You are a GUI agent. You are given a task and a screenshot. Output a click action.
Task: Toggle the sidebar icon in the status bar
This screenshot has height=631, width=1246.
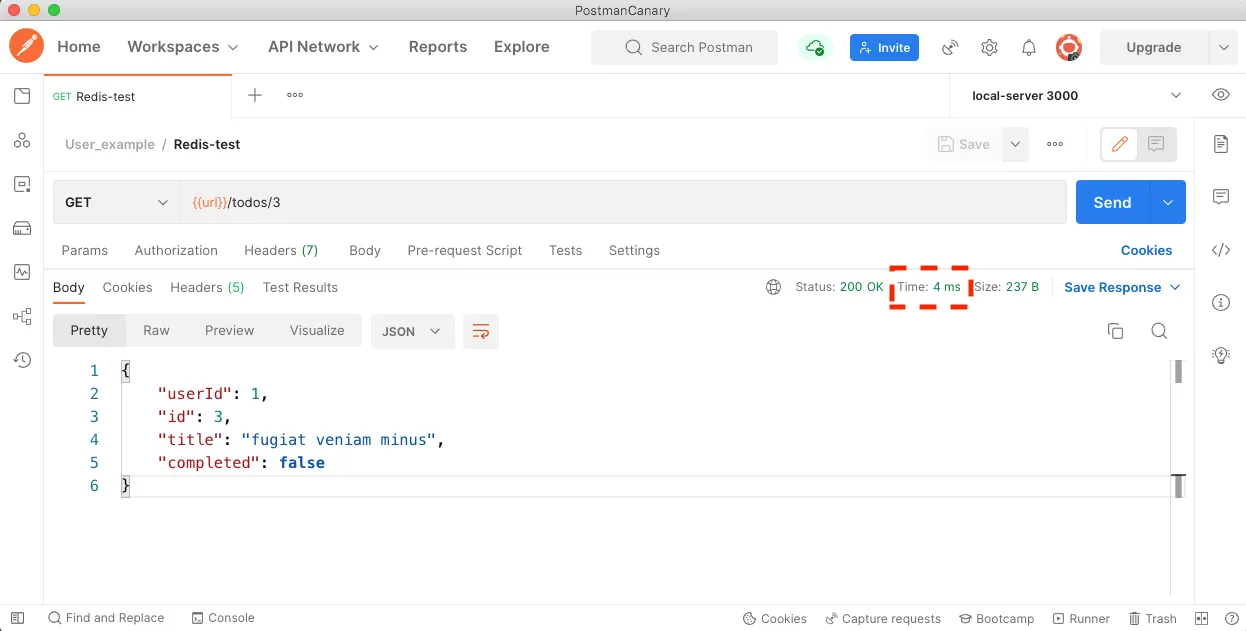pos(17,618)
